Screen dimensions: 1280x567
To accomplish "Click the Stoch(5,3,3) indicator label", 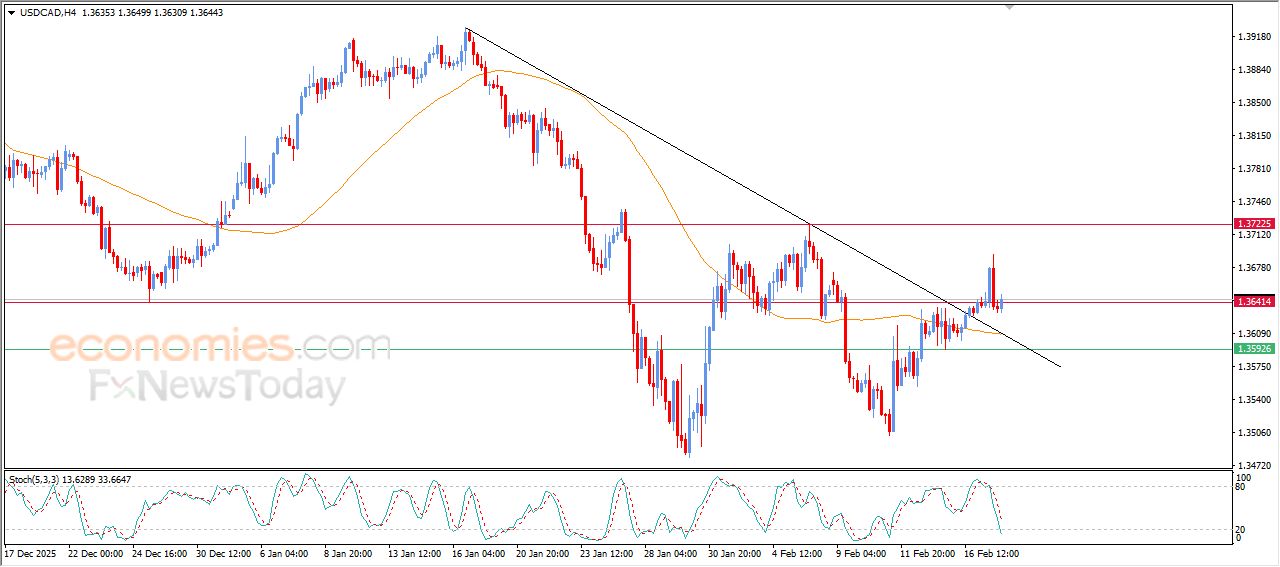I will (x=33, y=480).
